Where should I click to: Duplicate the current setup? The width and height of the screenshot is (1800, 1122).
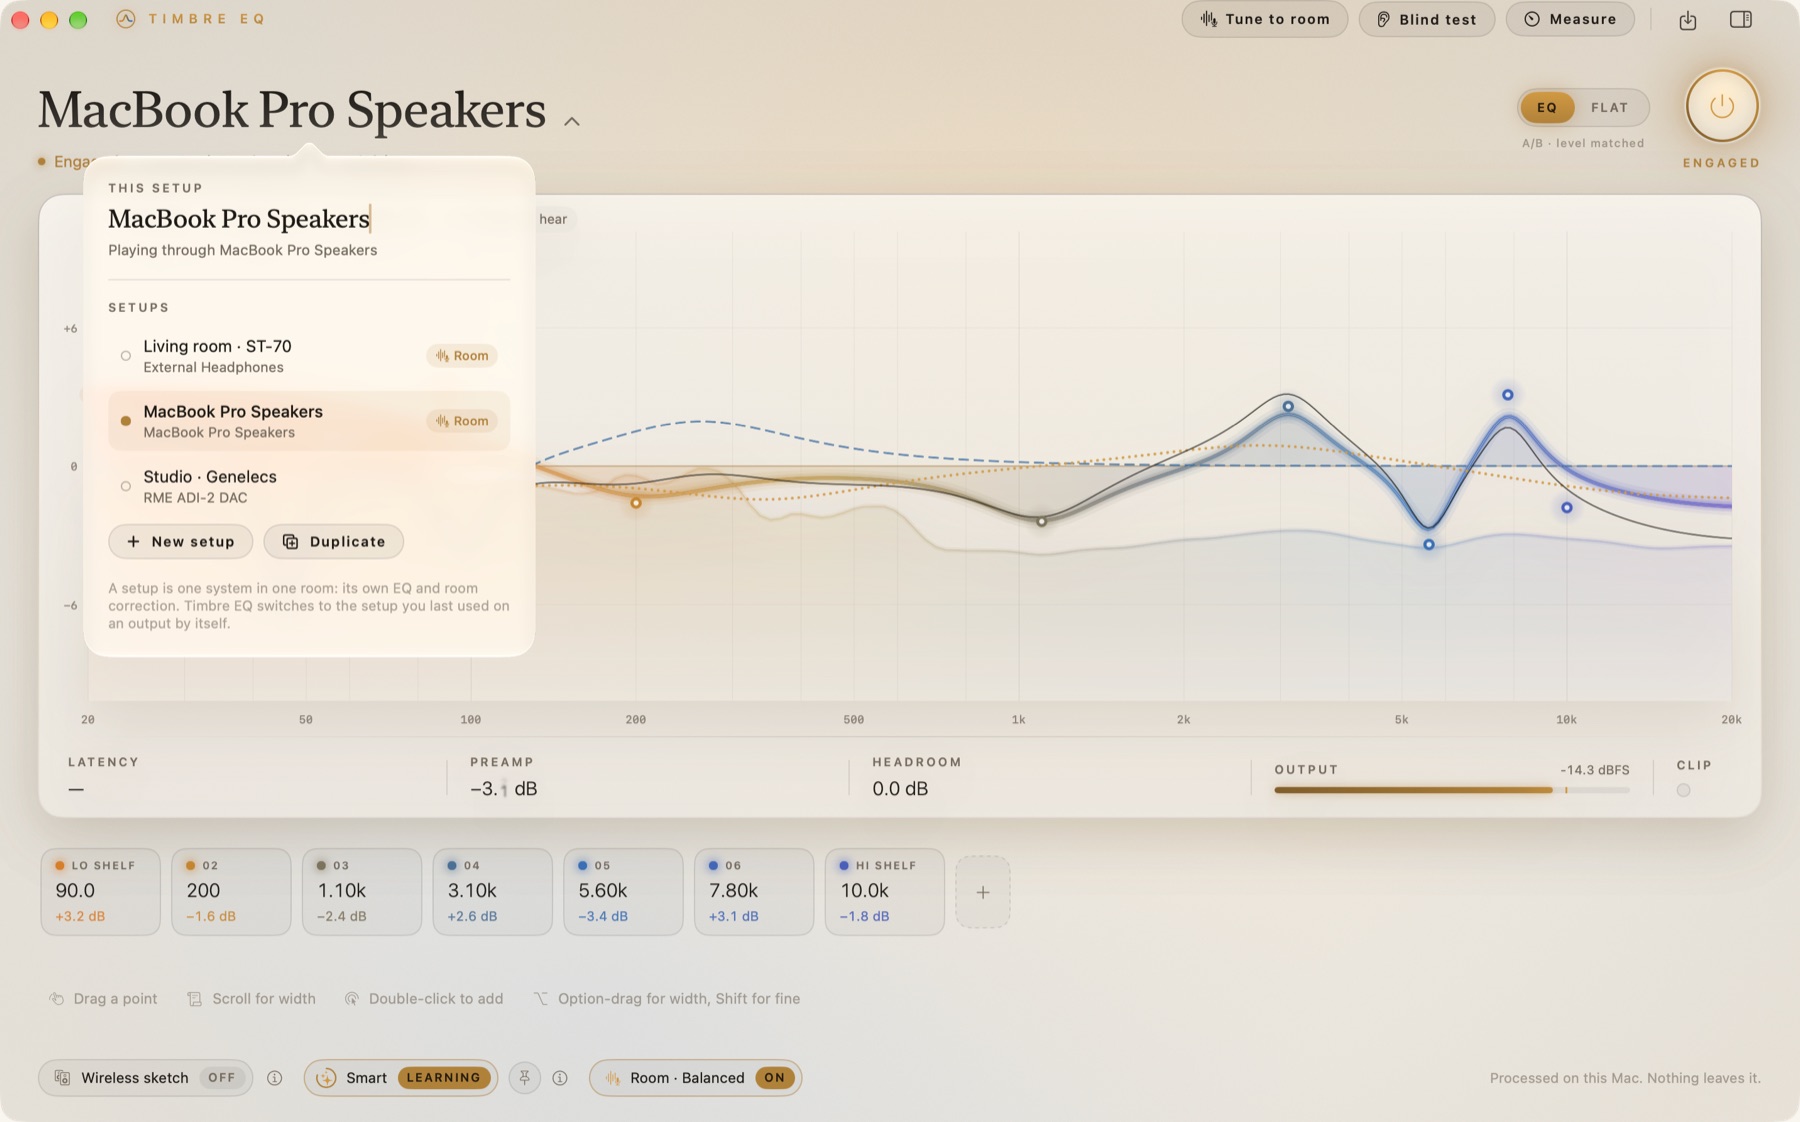333,541
